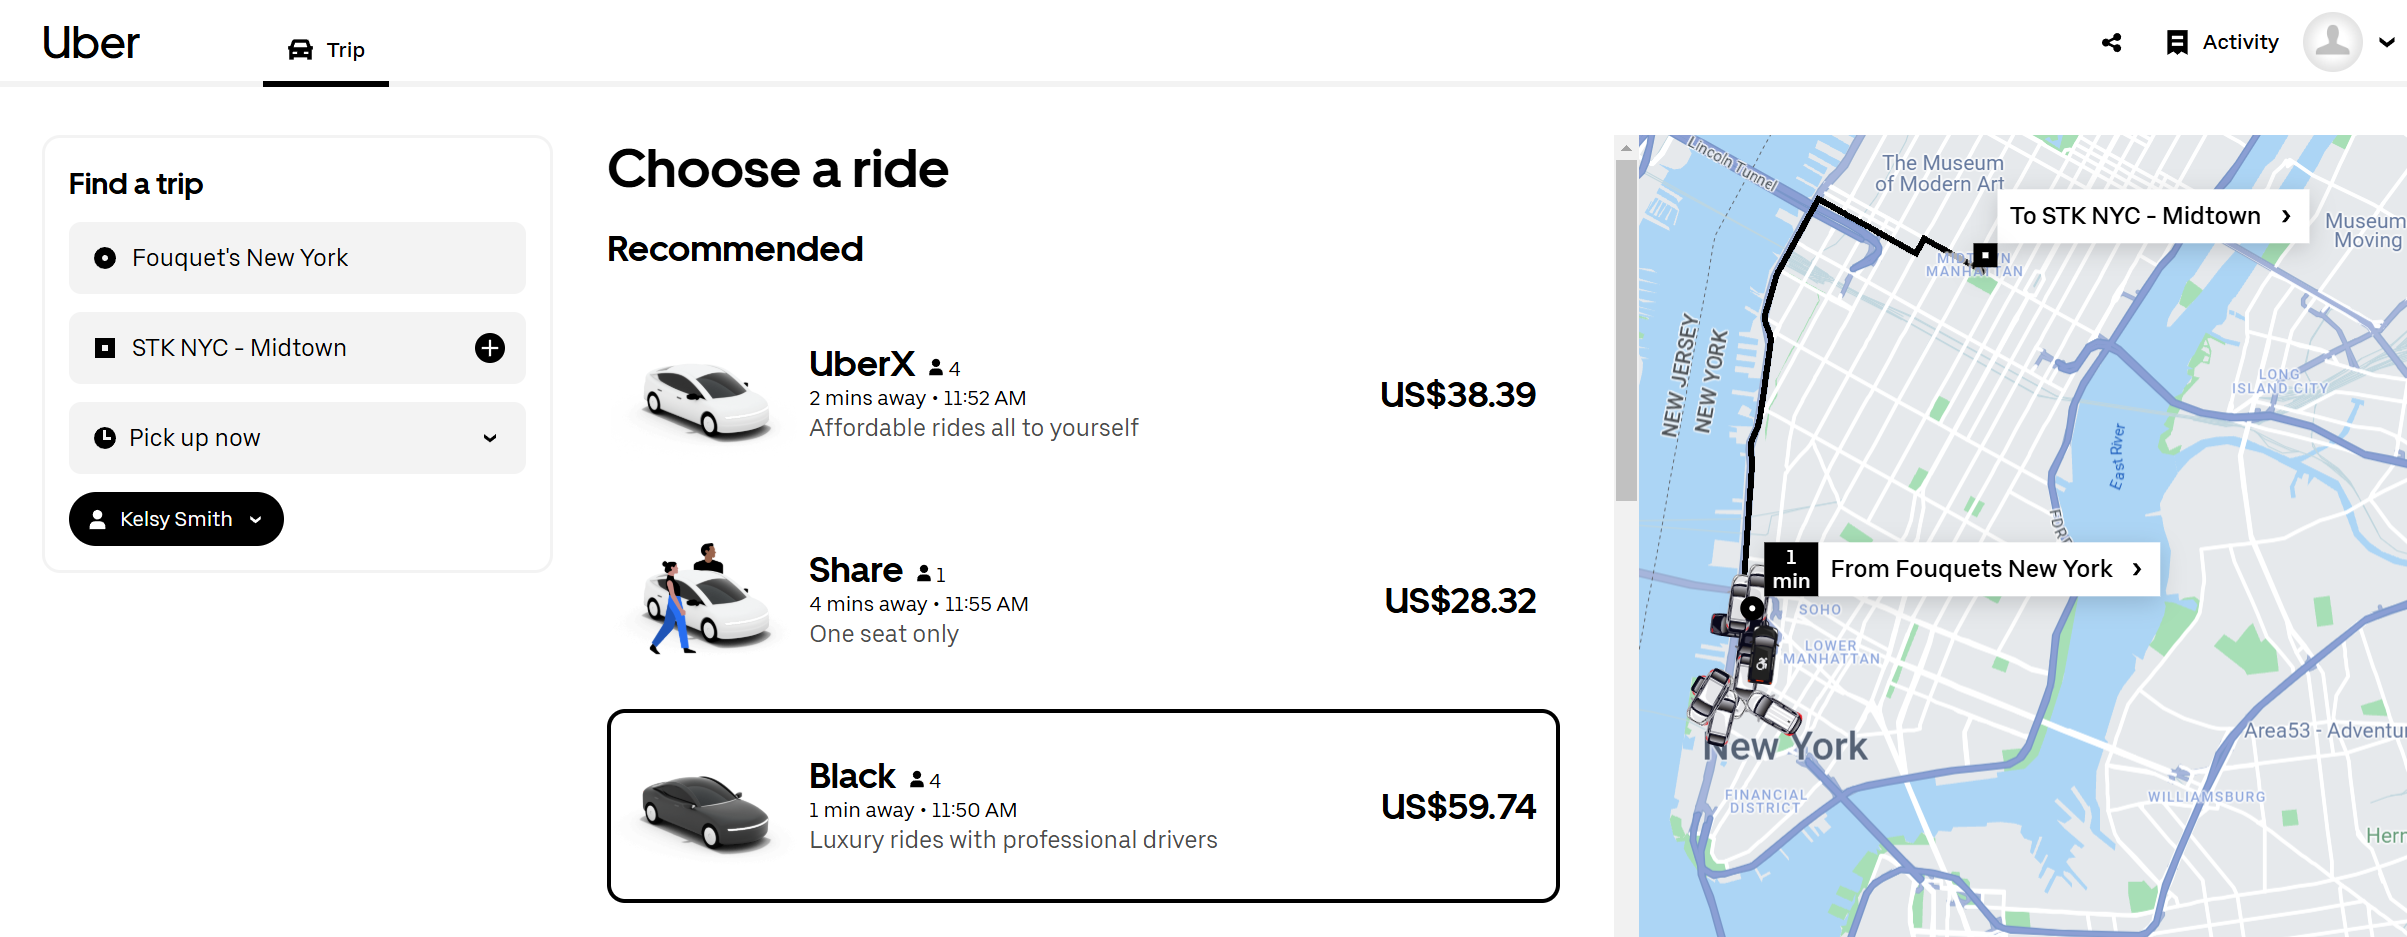Click the UberX white car image

pos(707,400)
